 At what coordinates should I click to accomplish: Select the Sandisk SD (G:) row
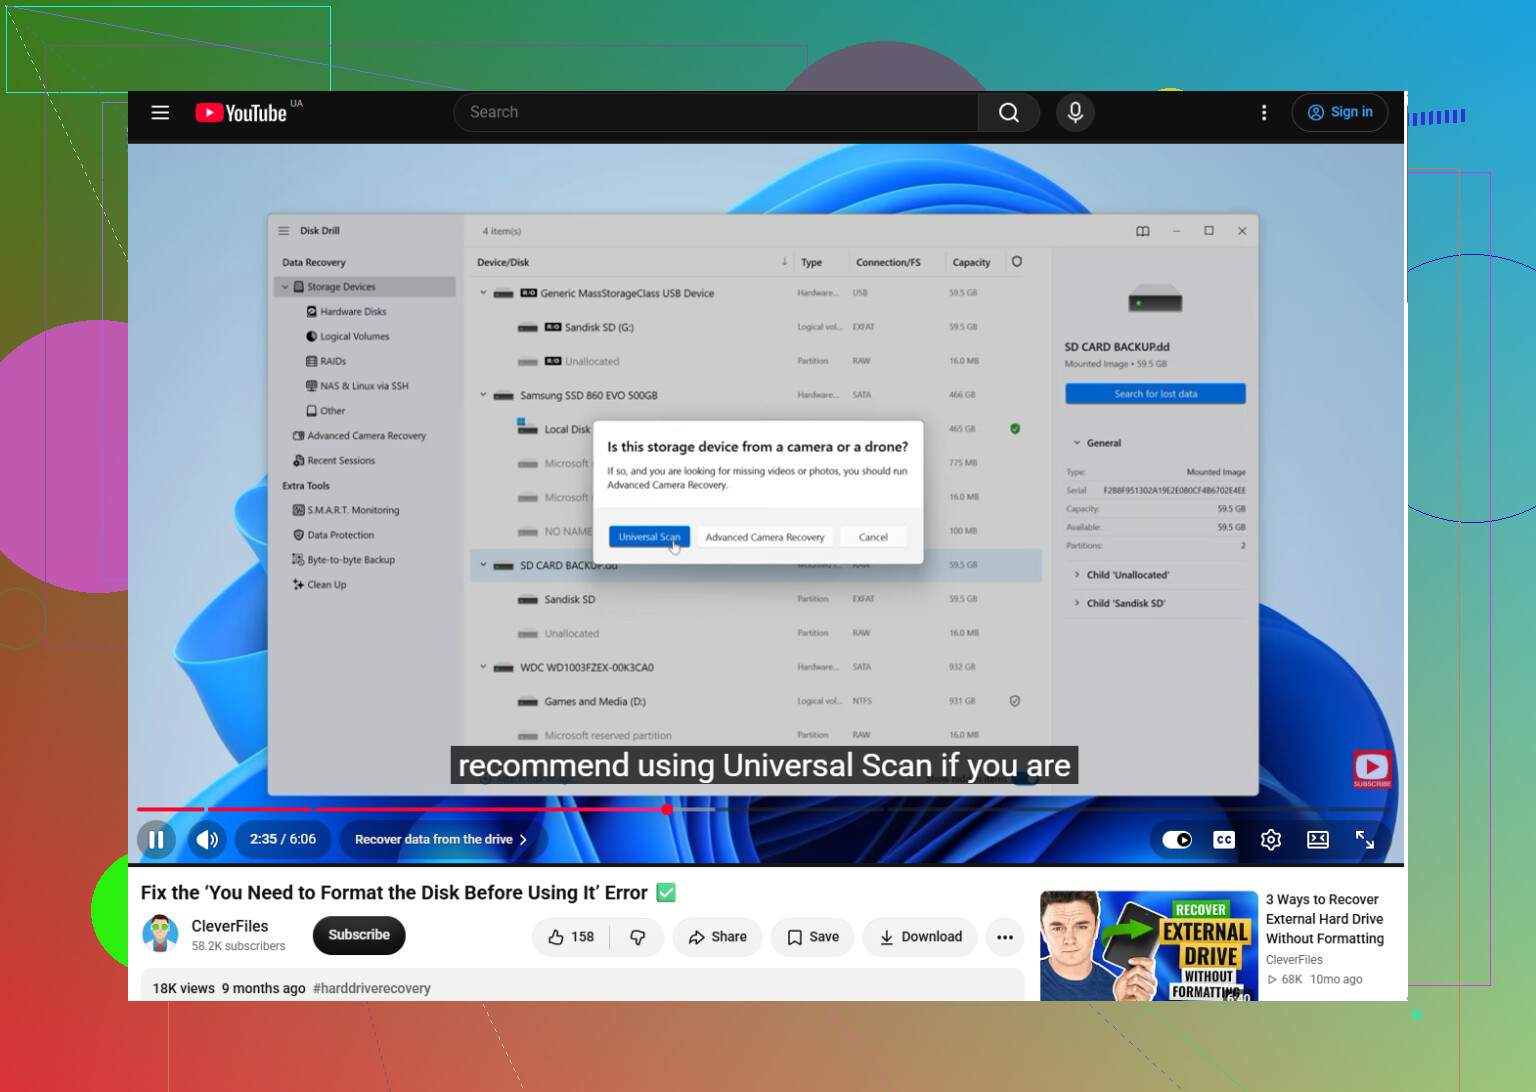756,327
